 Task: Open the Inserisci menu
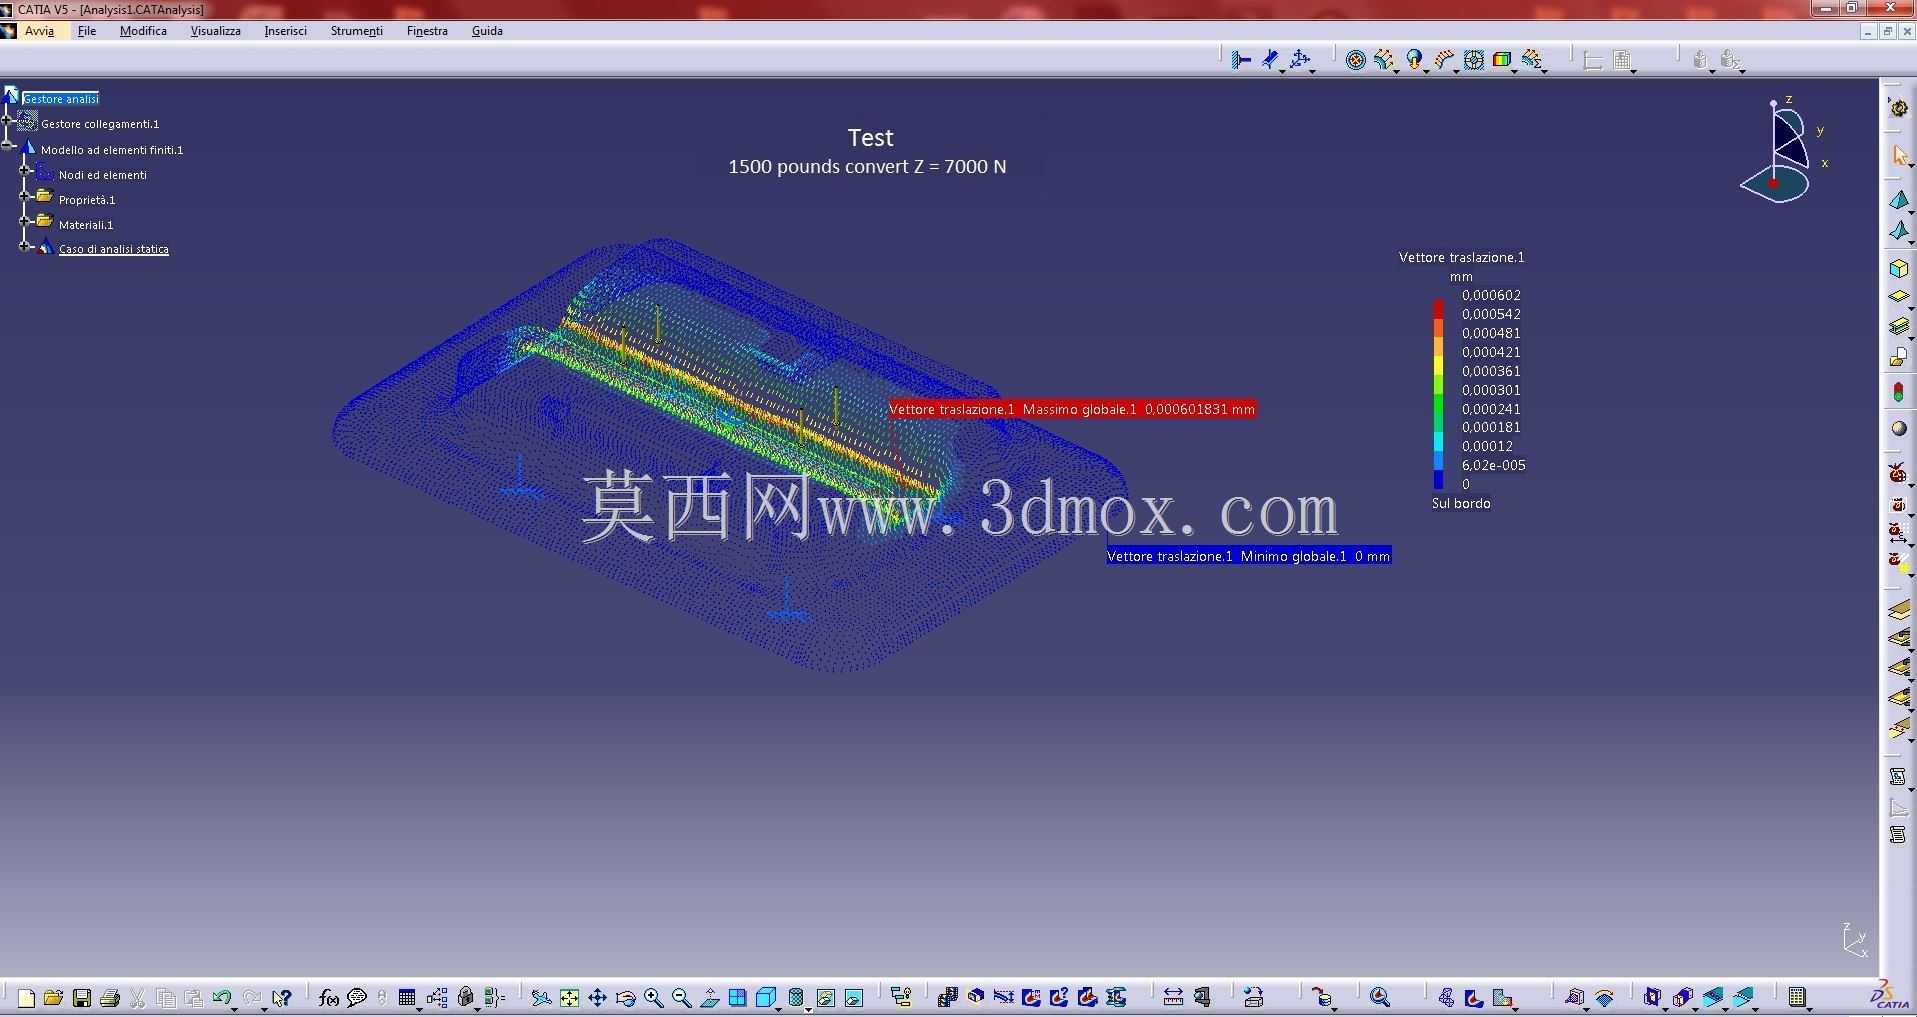pos(285,31)
